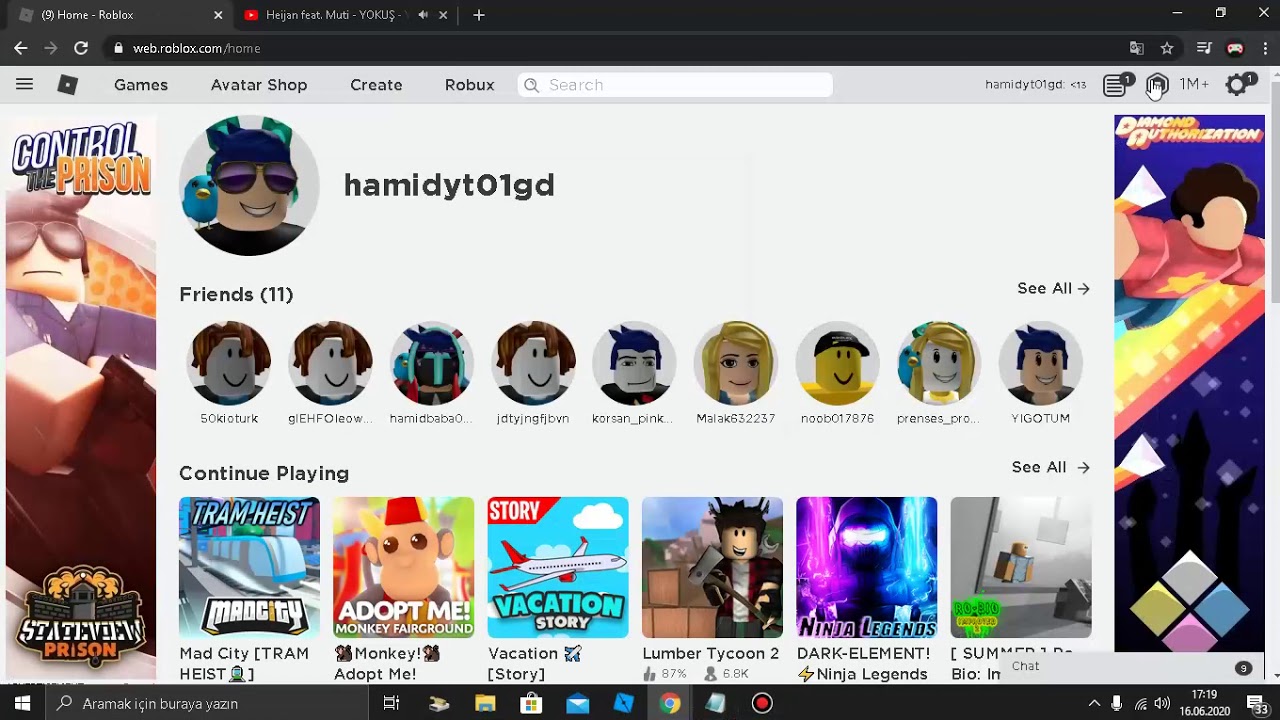Click the red record icon on the taskbar
Viewport: 1280px width, 720px height.
(x=762, y=703)
